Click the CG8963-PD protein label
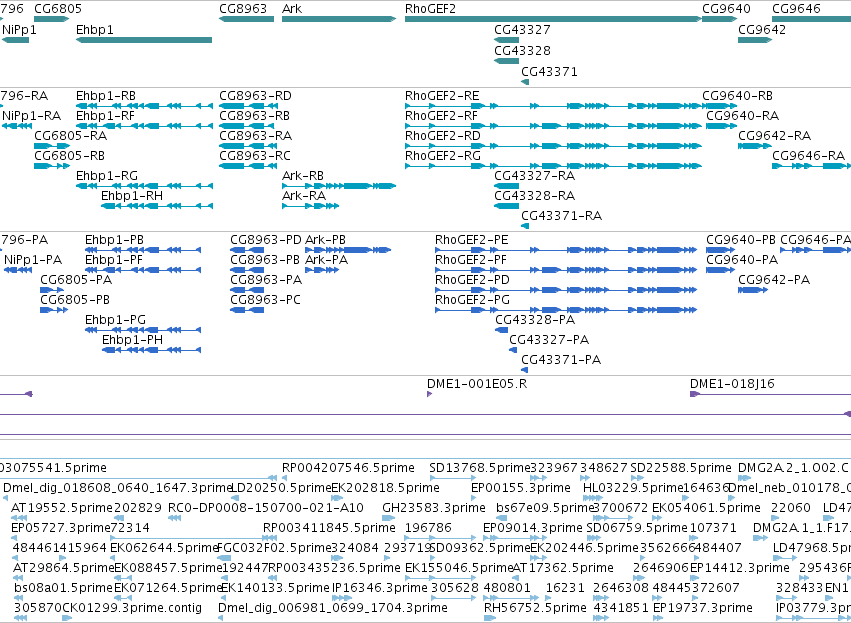Screen dimensions: 851x623 coord(265,240)
